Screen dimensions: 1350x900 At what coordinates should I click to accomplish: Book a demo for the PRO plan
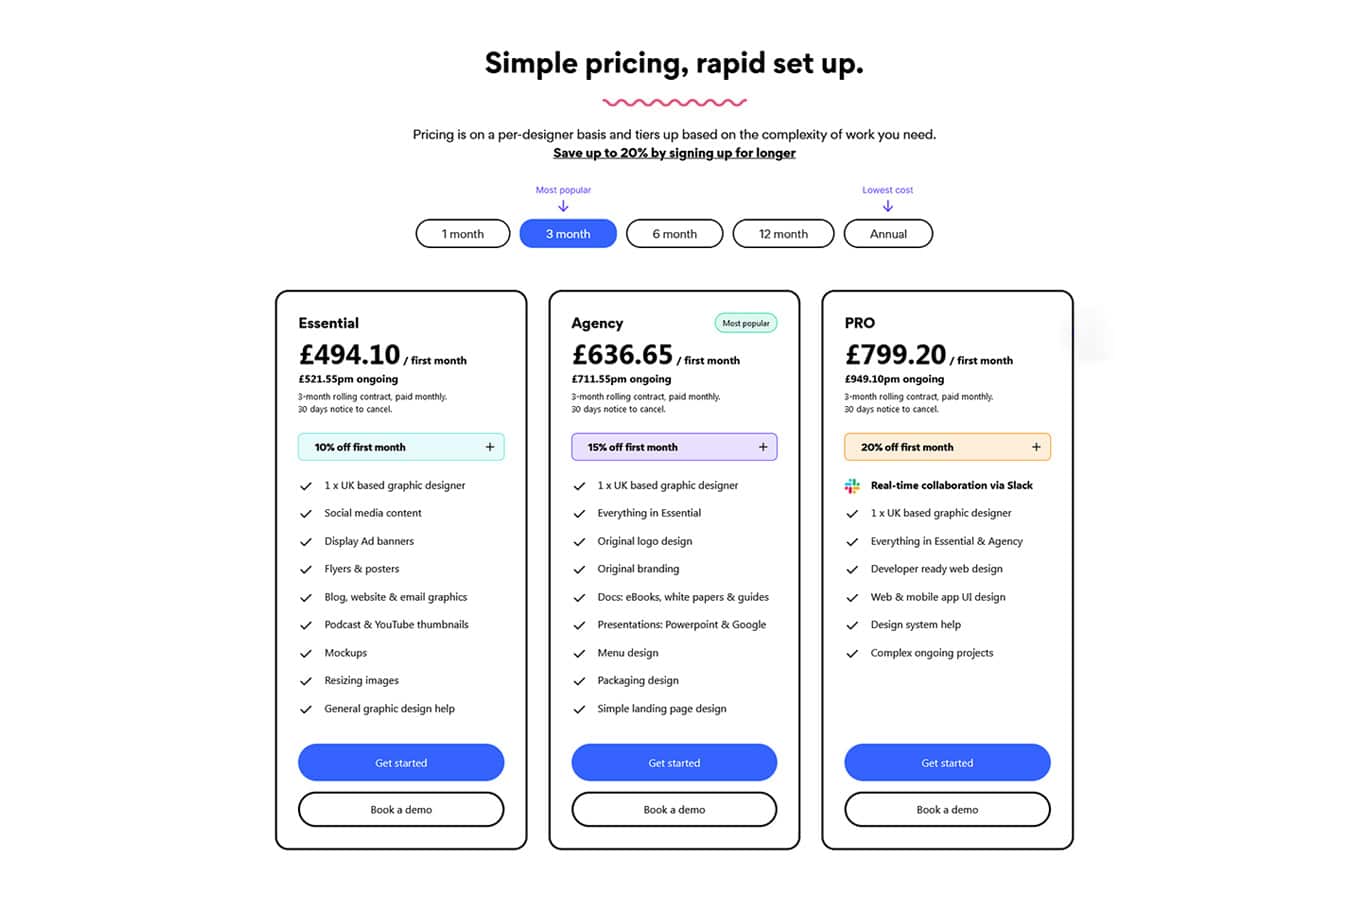click(947, 810)
